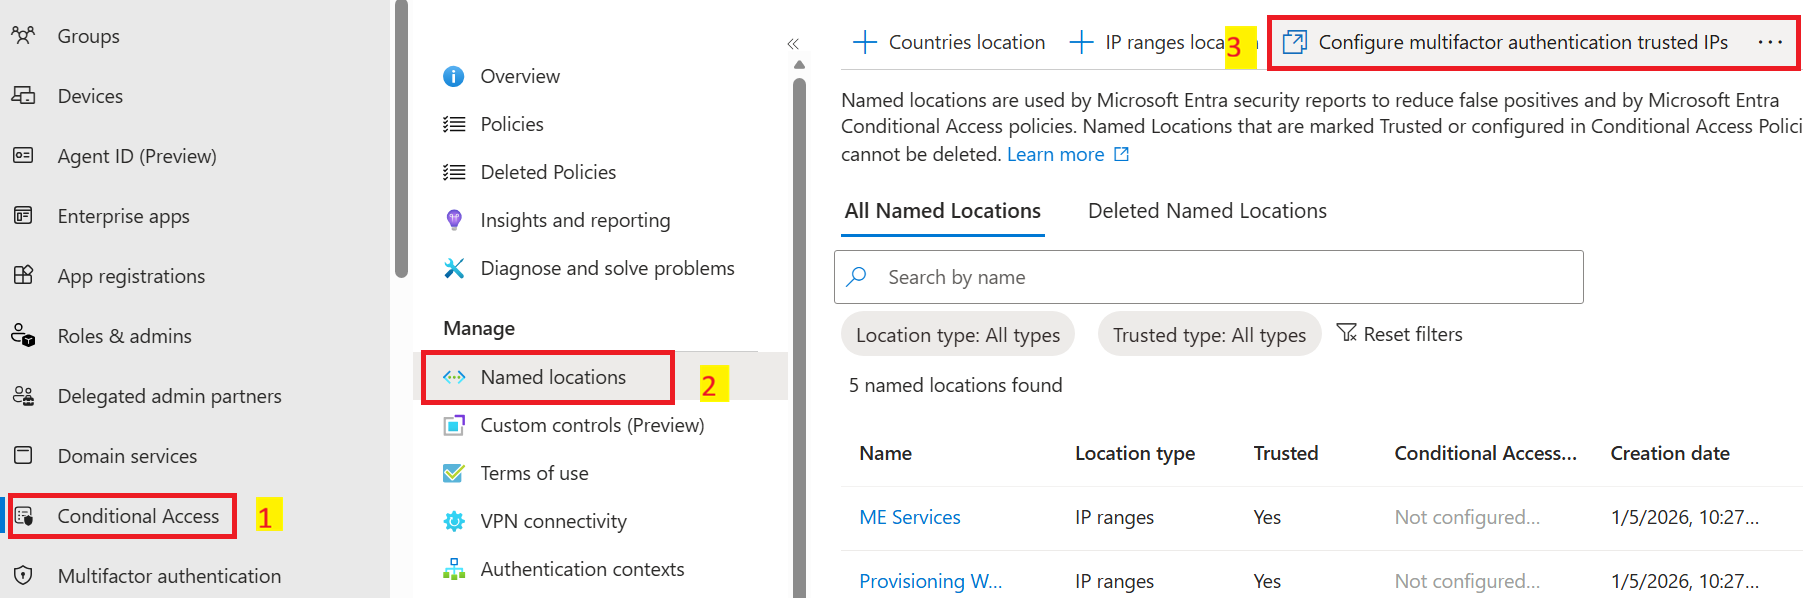The image size is (1803, 598).
Task: Open Named locations in Manage menu
Action: click(552, 377)
